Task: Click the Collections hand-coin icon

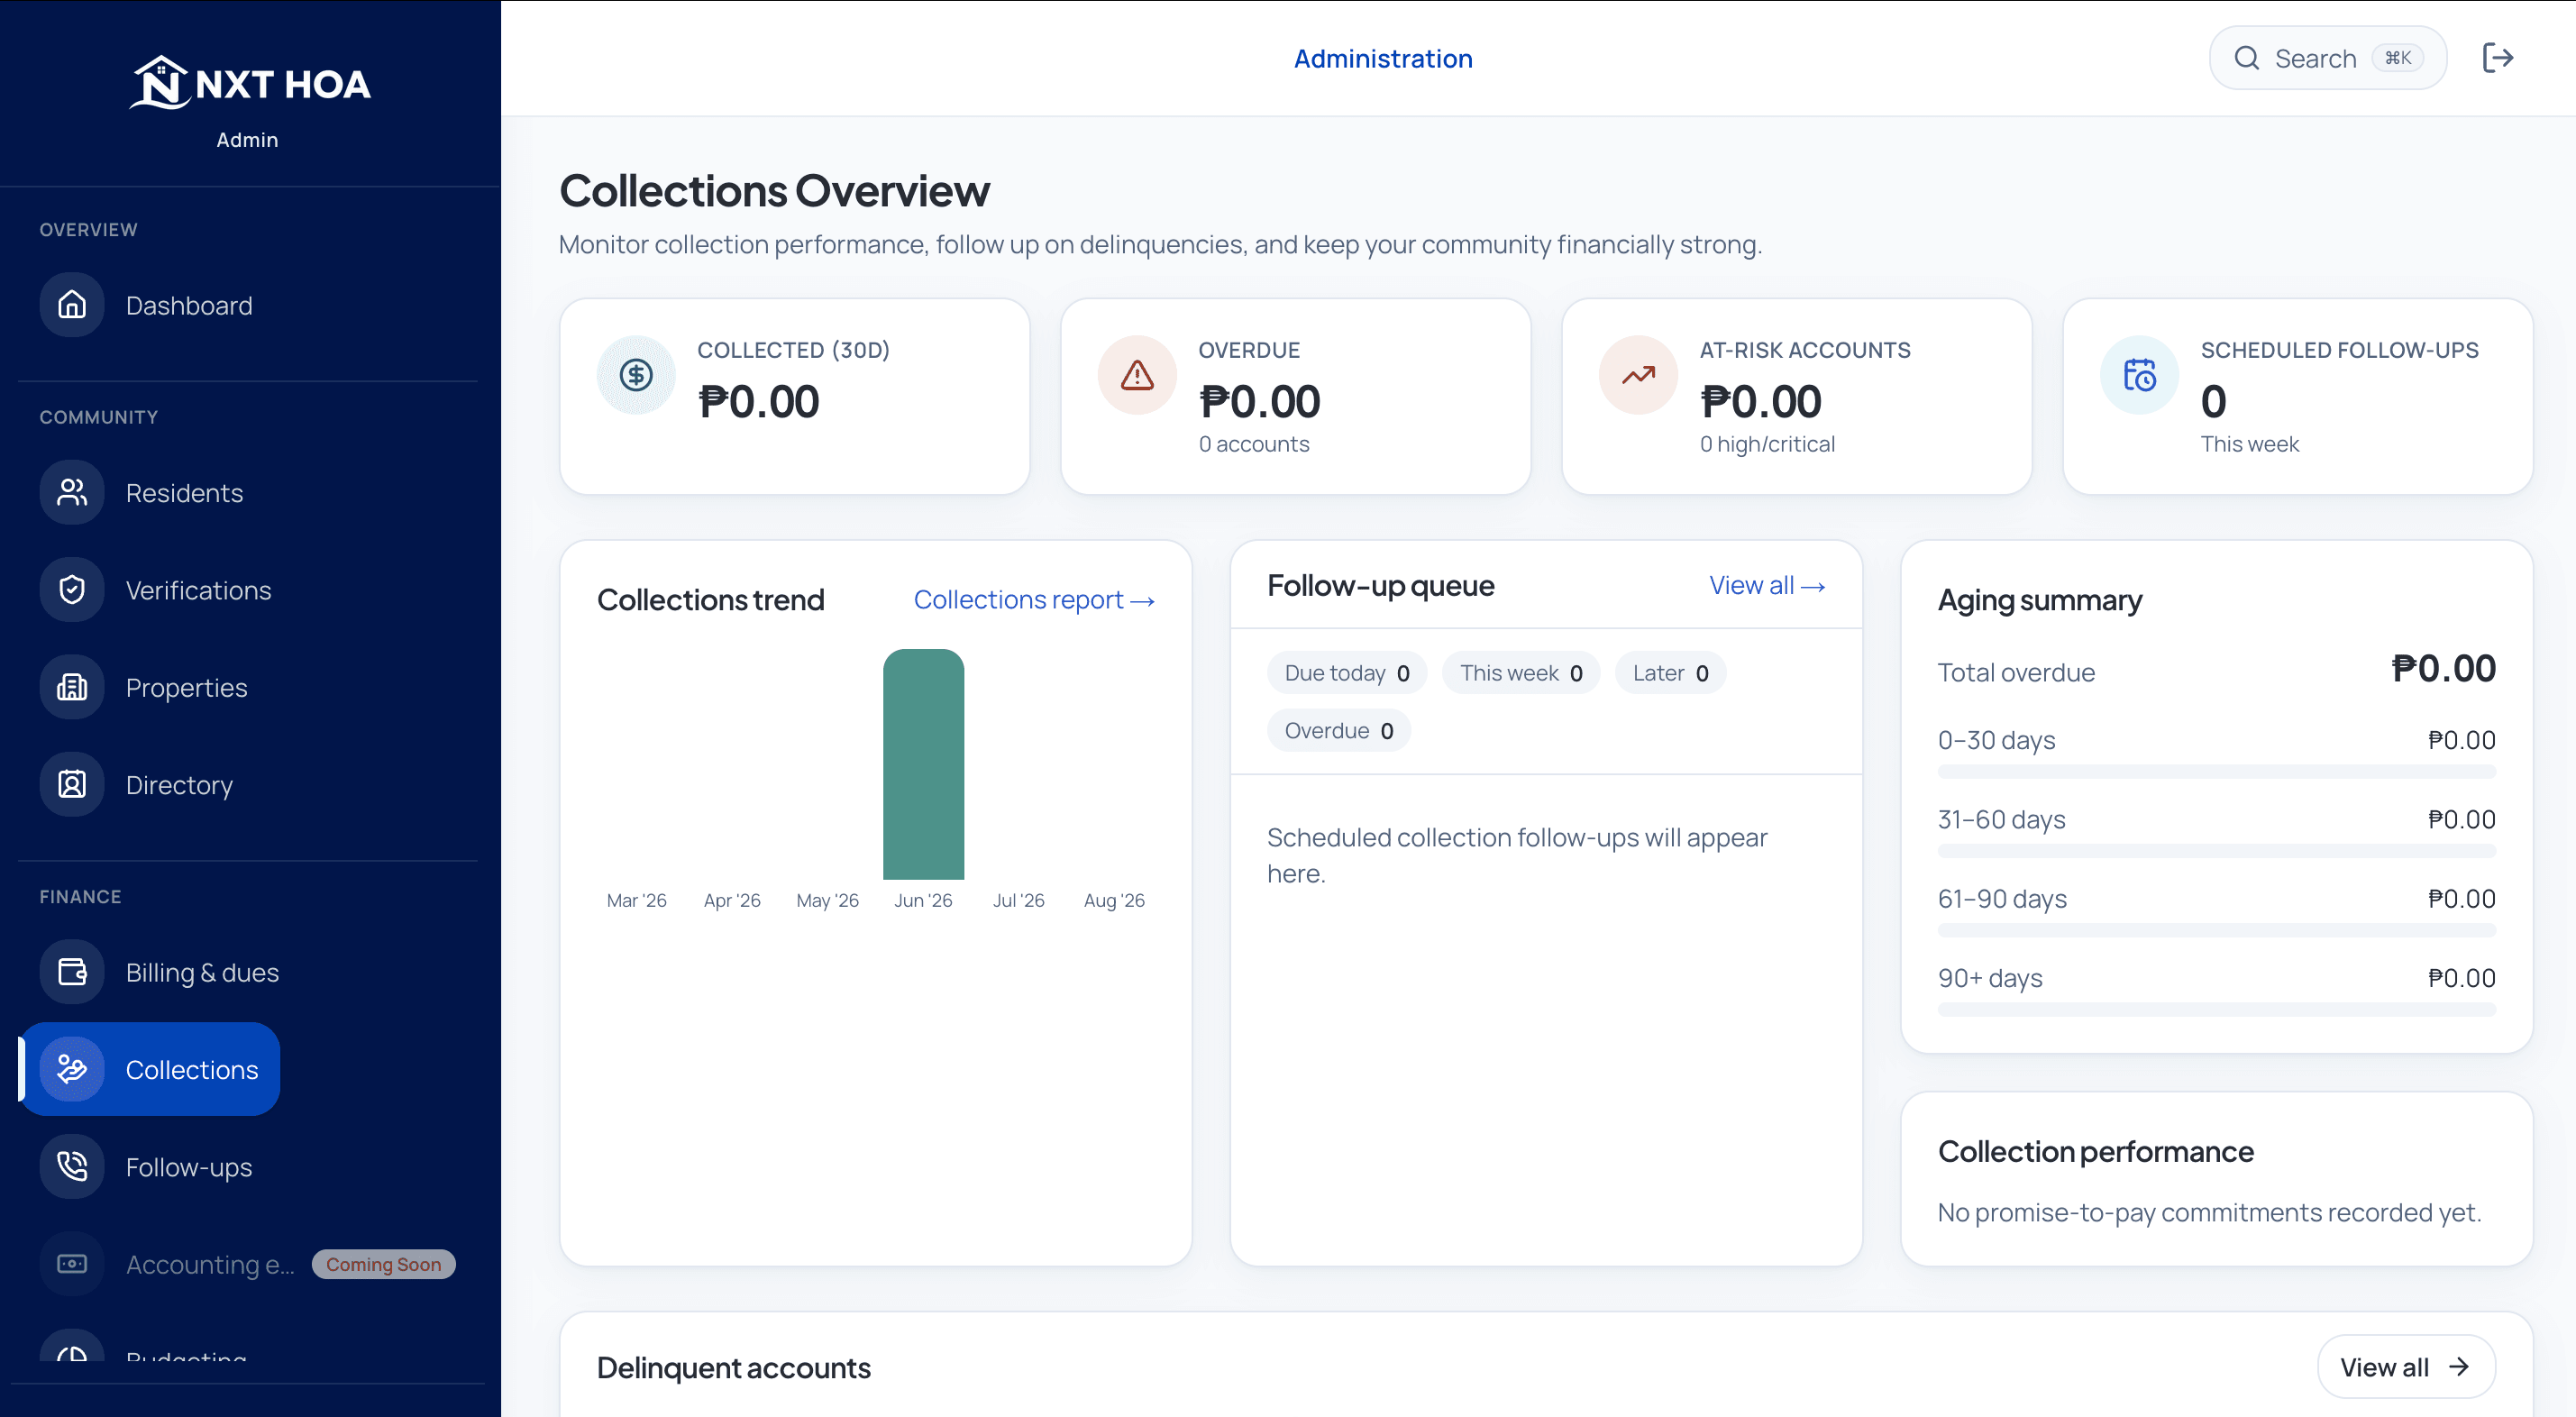Action: point(72,1069)
